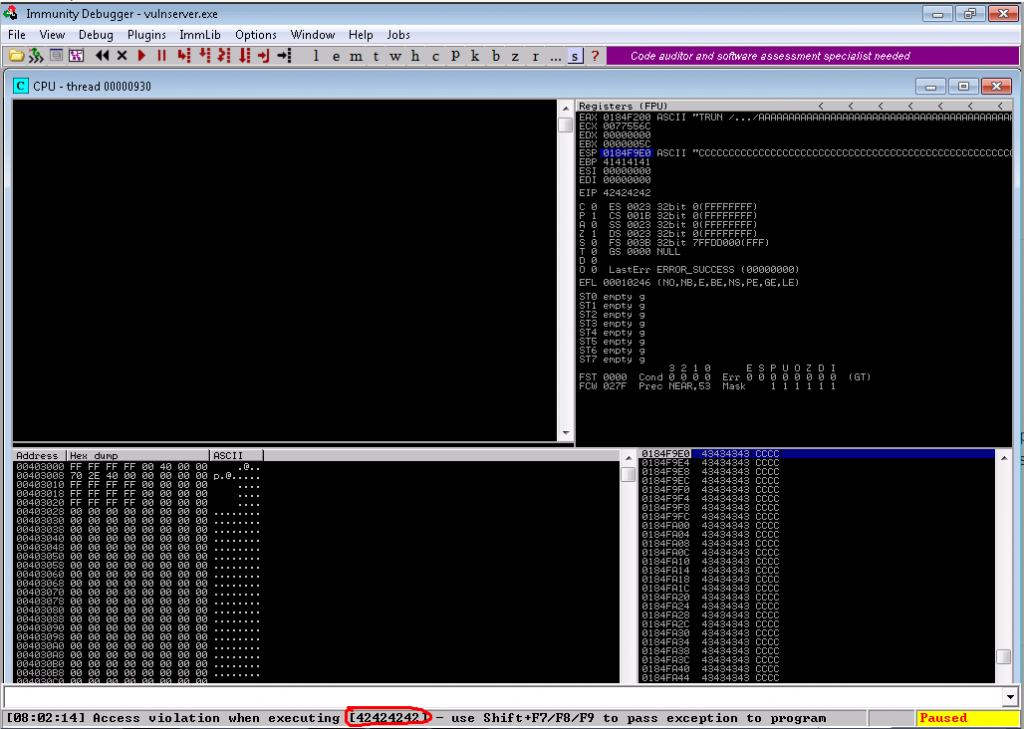Click the ASCII column header in dump
Screen dimensions: 1024x729
coord(236,455)
